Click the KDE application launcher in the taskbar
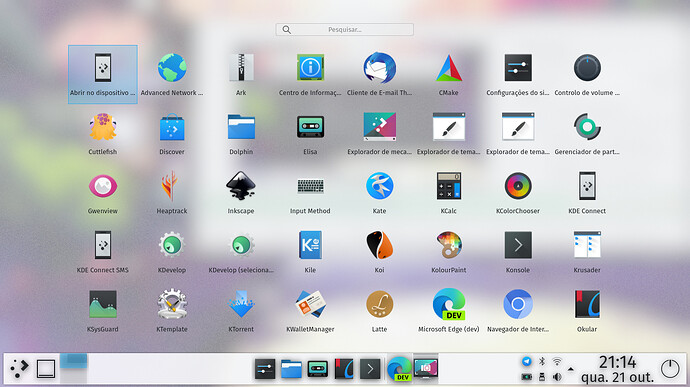 tap(19, 369)
